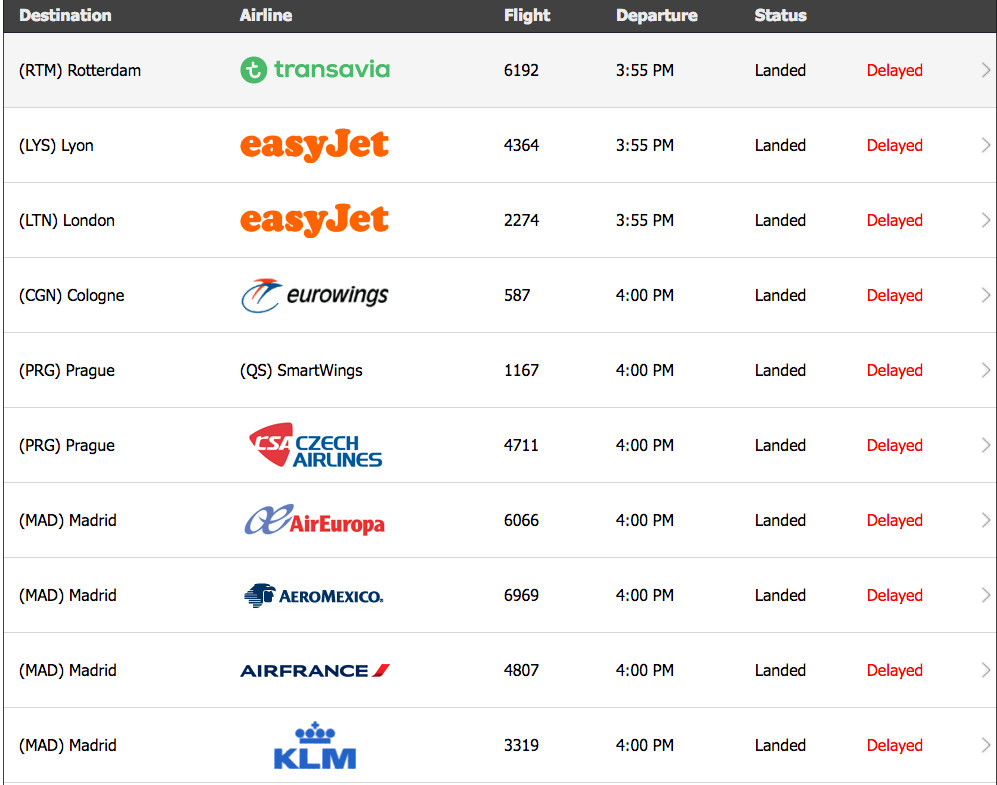Click the AirEuropa airline logo

click(315, 520)
